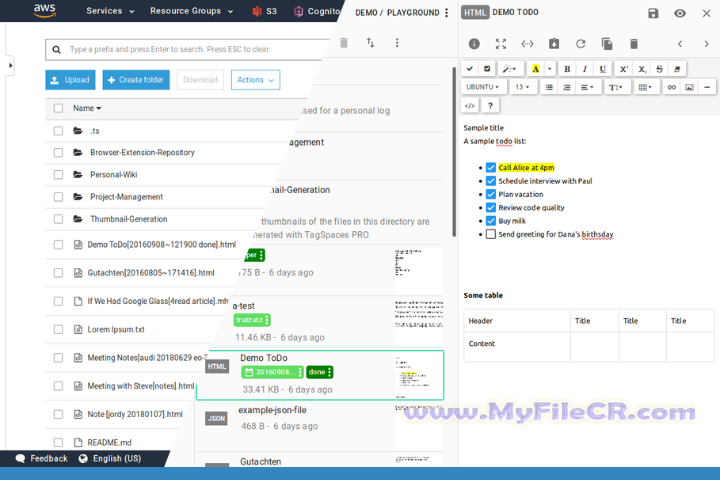The image size is (720, 480).
Task: Open the AWS Services menu
Action: (x=110, y=11)
